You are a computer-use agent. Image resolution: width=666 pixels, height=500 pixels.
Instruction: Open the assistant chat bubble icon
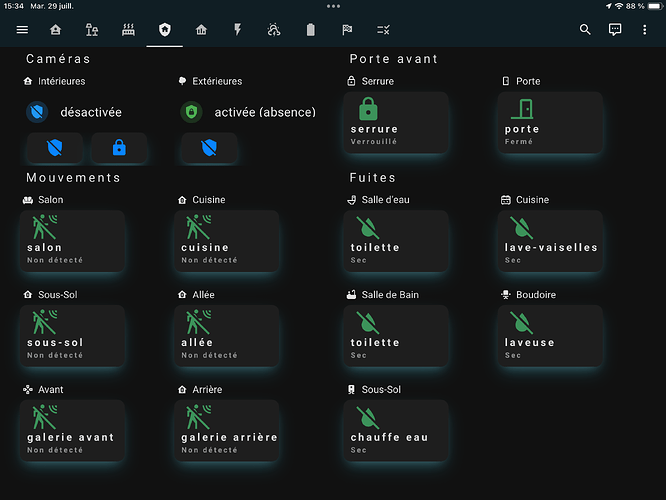click(615, 30)
